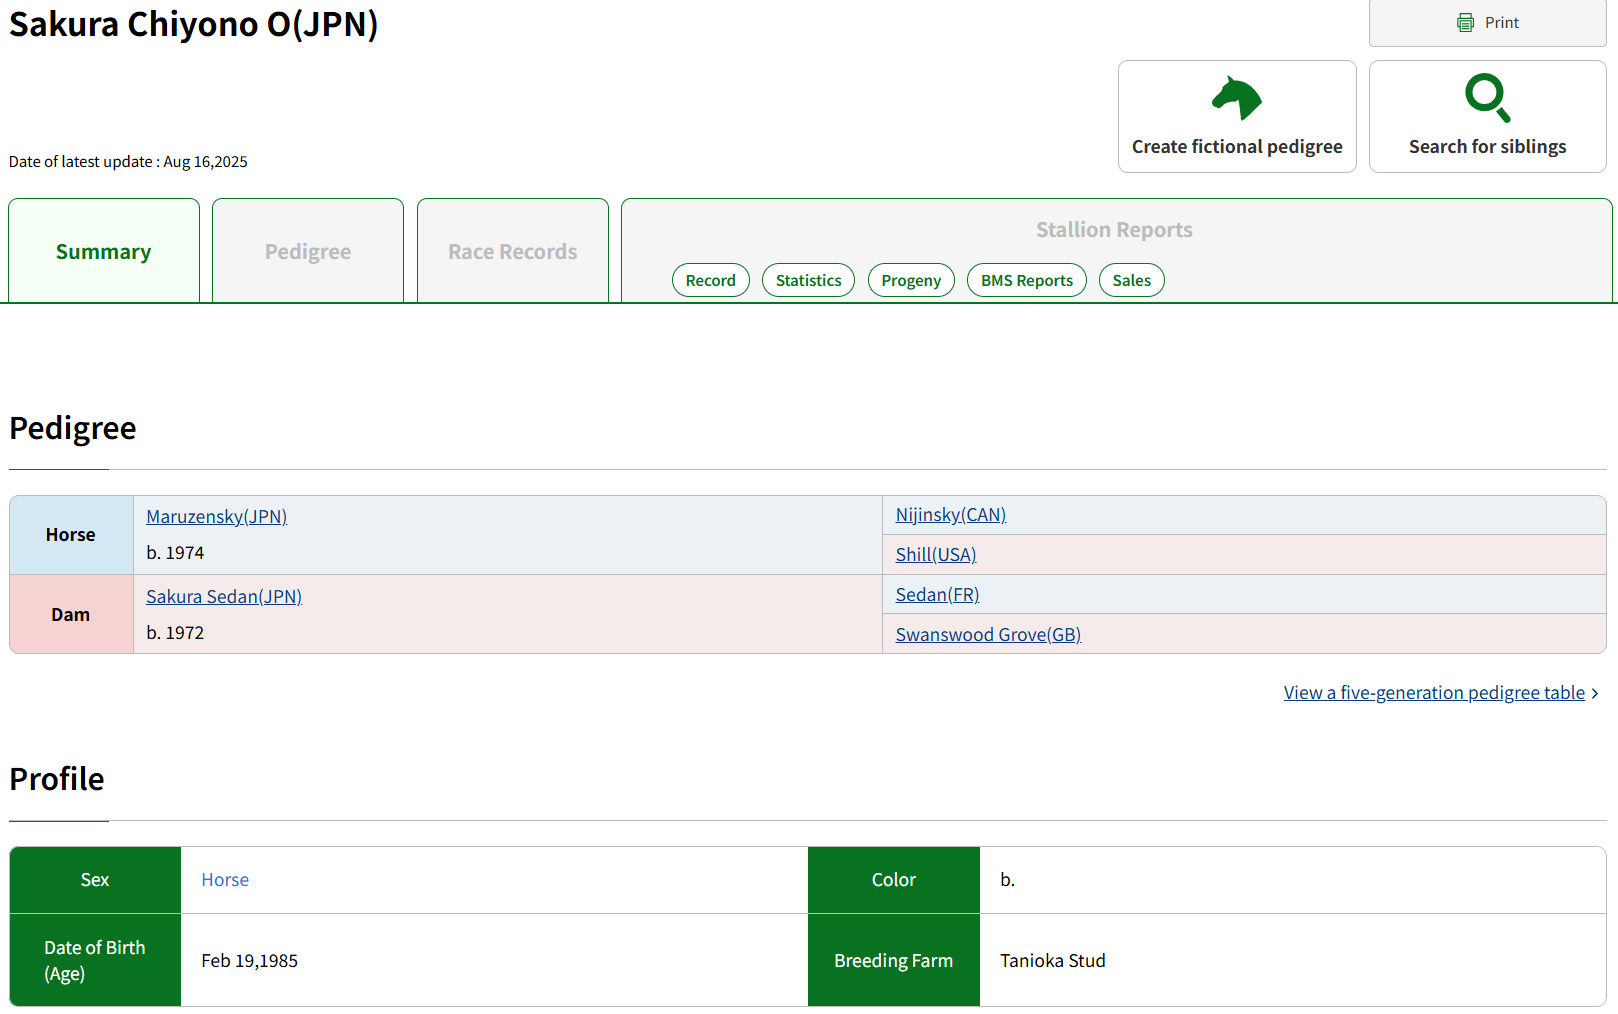This screenshot has height=1014, width=1618.
Task: Click the chevron after five-generation pedigree link
Action: (1595, 693)
